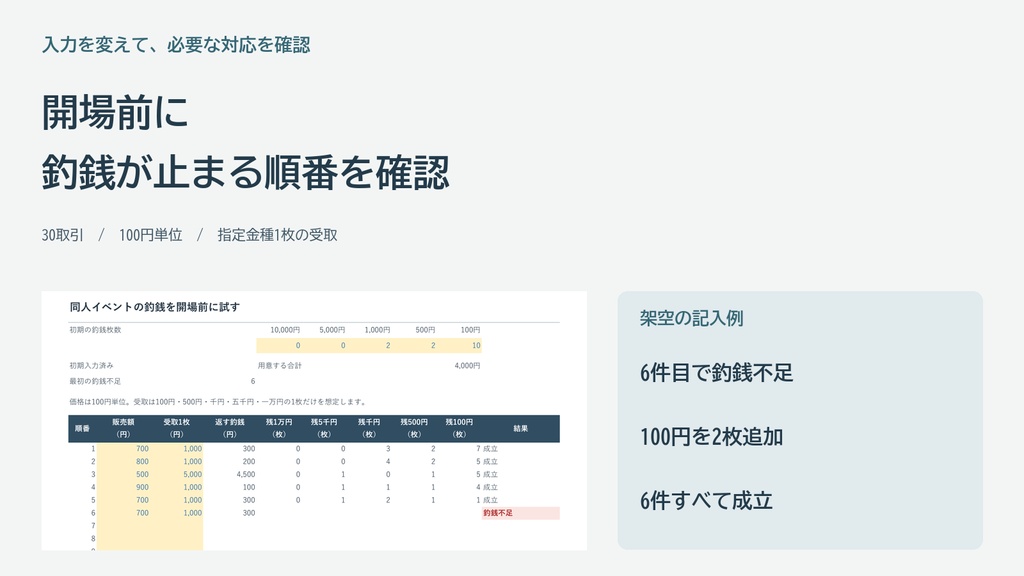The height and width of the screenshot is (576, 1024).
Task: Click the 受取1枚 column header
Action: tap(177, 428)
